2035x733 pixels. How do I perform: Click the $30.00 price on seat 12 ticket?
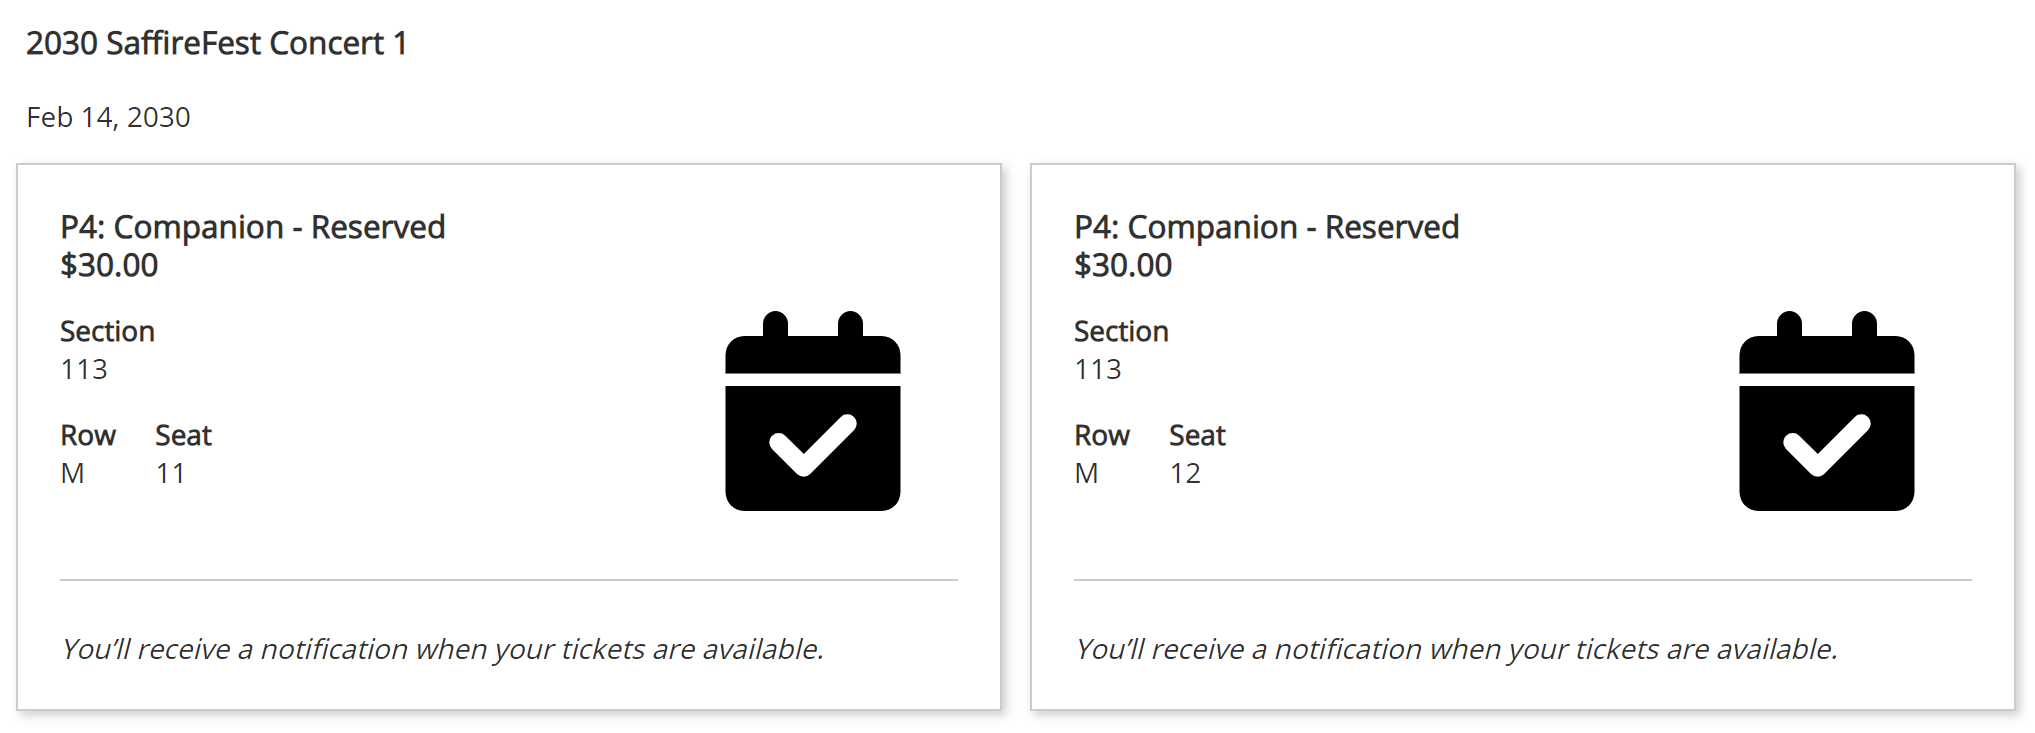[1123, 265]
